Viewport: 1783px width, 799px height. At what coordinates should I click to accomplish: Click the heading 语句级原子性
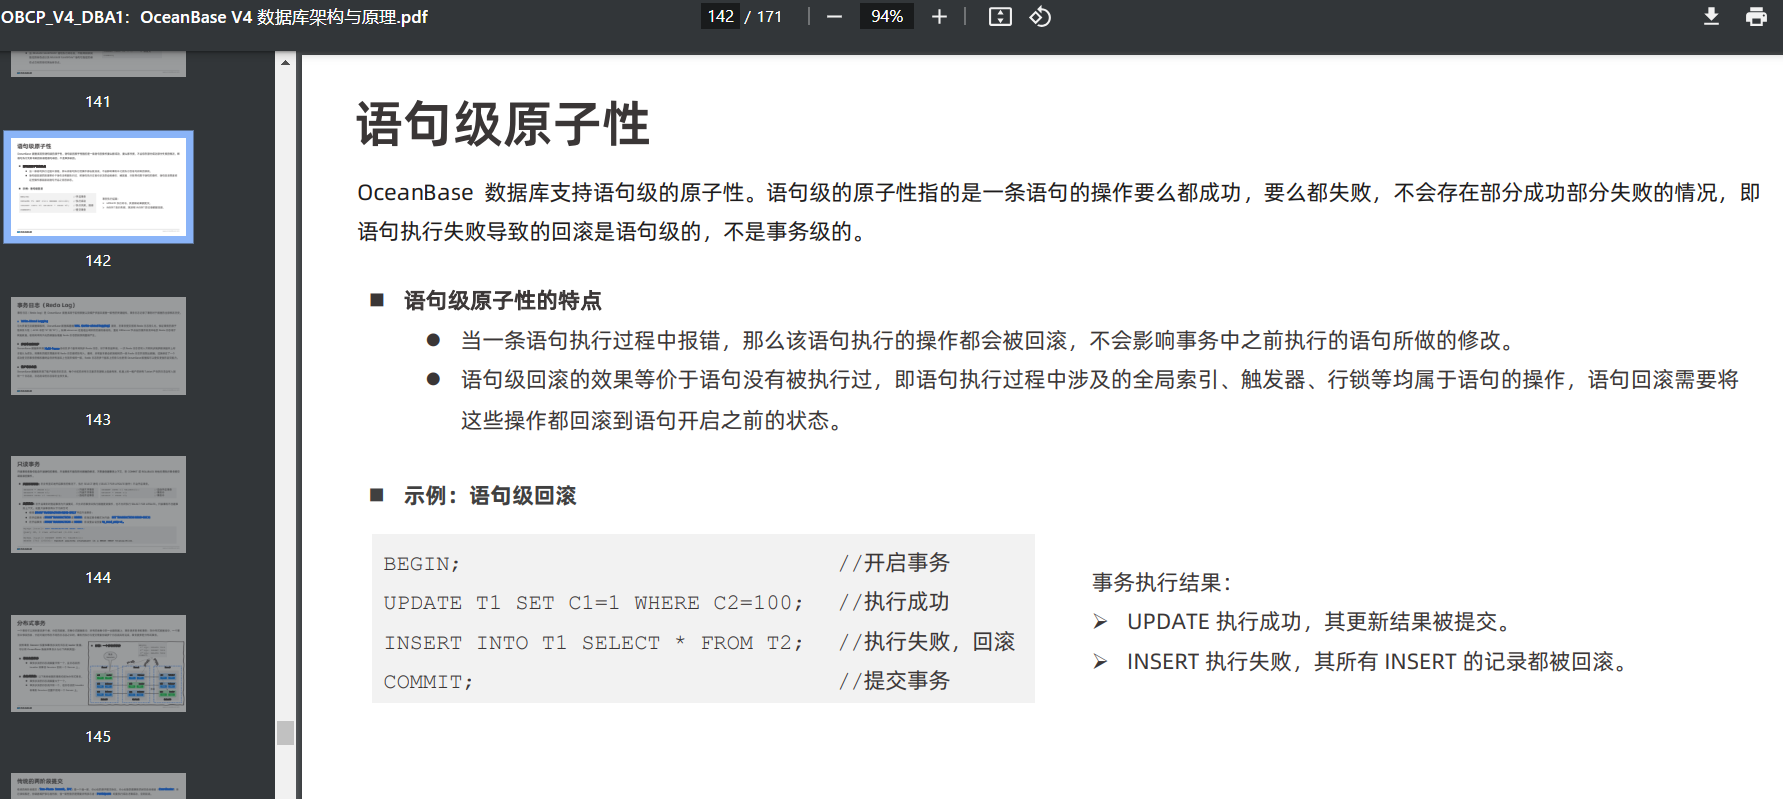click(x=503, y=125)
